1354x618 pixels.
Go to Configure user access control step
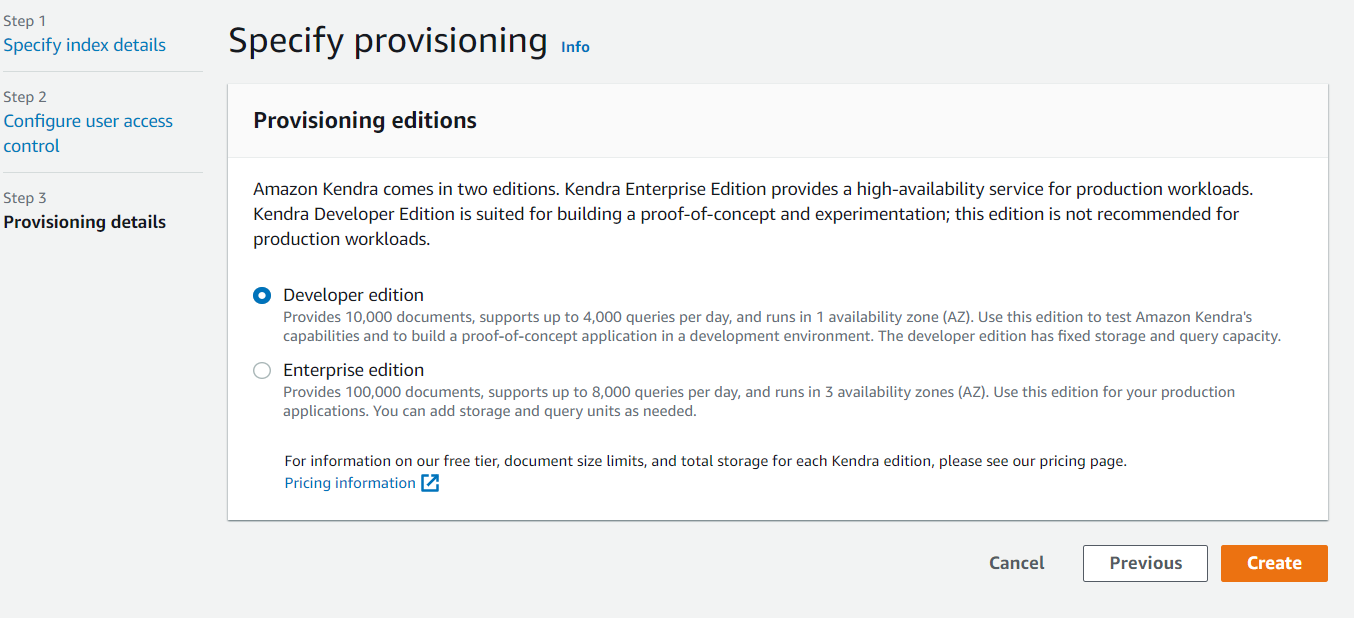click(88, 133)
